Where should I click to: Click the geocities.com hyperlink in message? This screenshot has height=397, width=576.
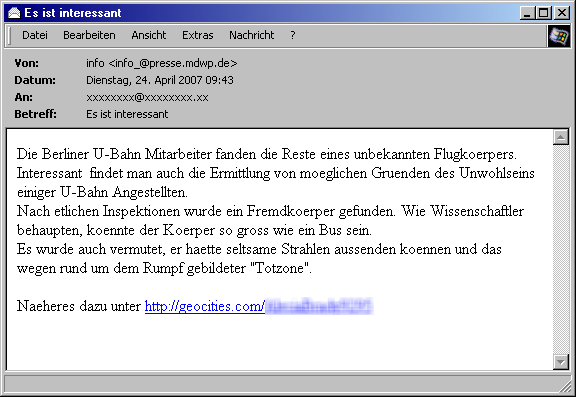[259, 306]
